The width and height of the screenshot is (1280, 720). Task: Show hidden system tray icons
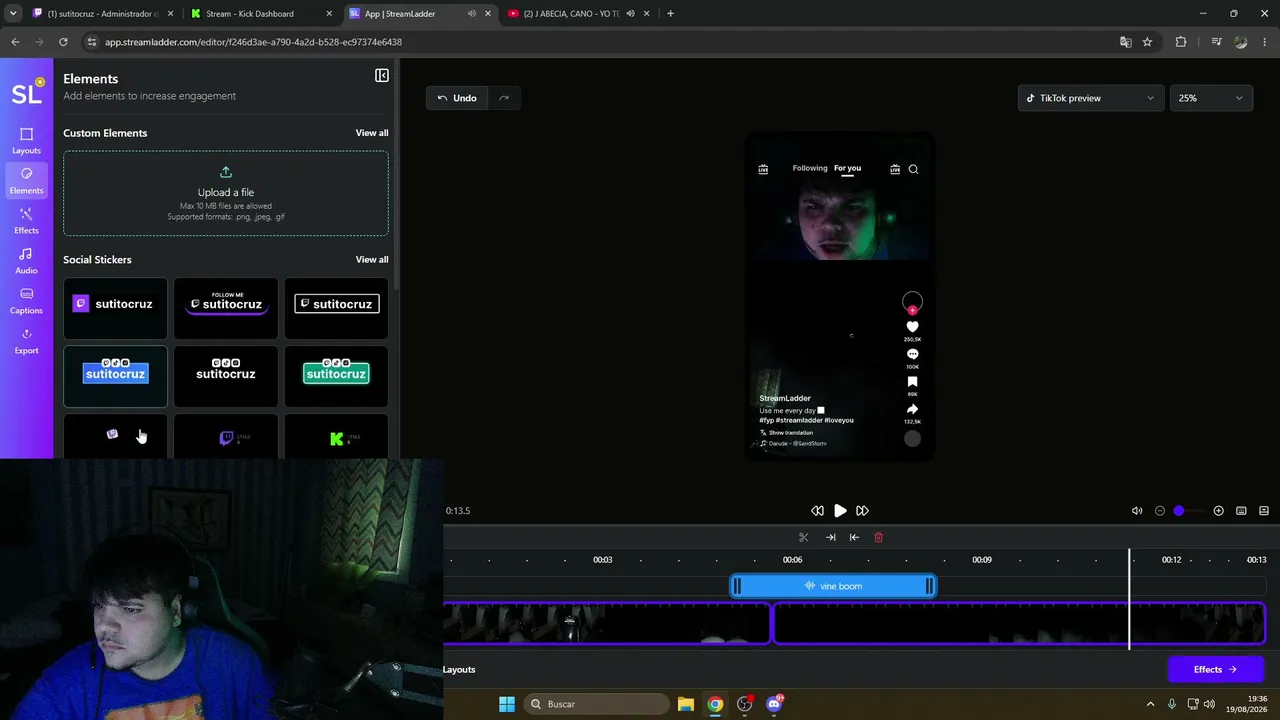1150,704
